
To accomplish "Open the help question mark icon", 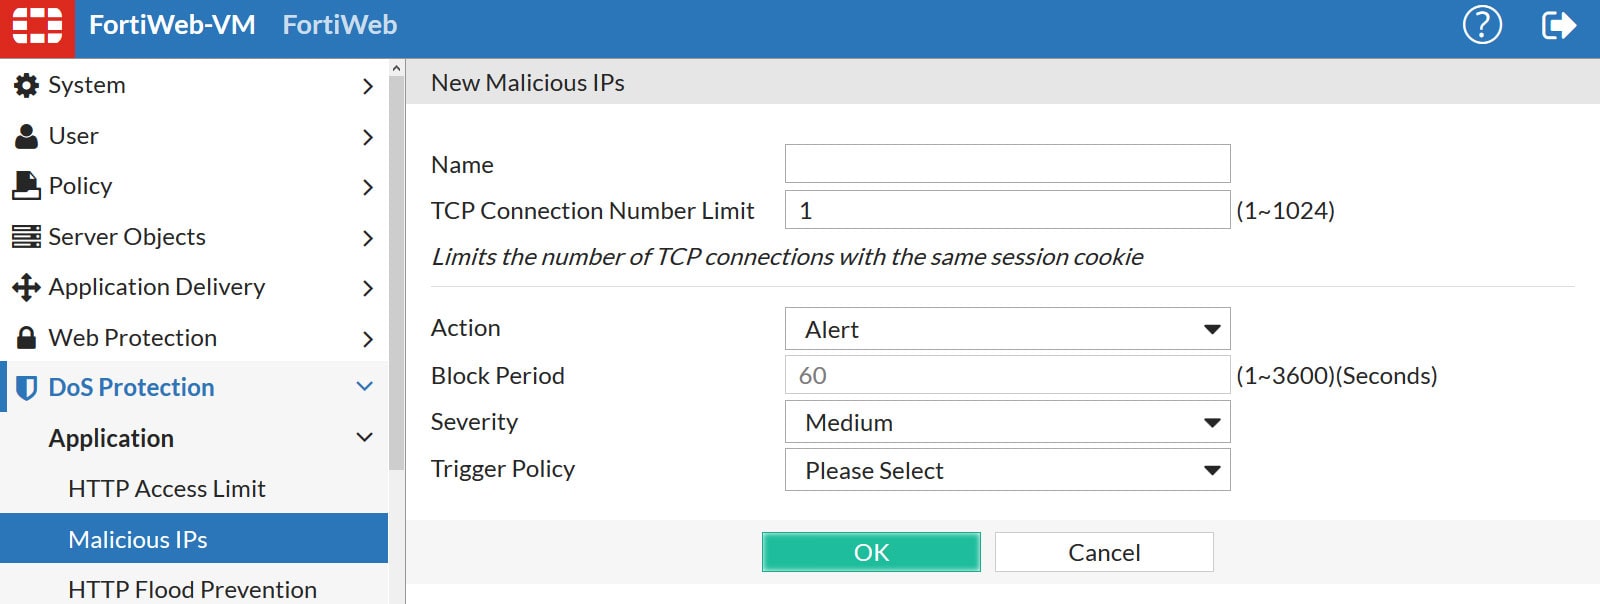I will point(1483,26).
